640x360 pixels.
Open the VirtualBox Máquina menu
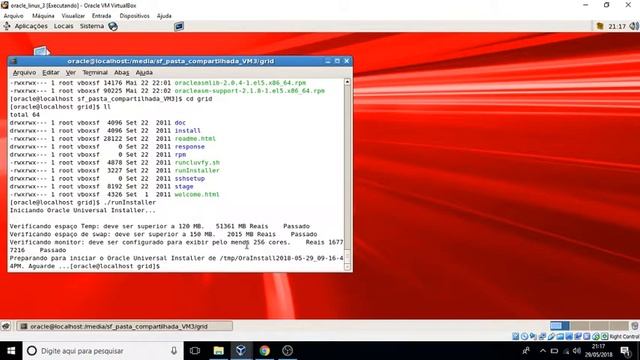(x=43, y=16)
